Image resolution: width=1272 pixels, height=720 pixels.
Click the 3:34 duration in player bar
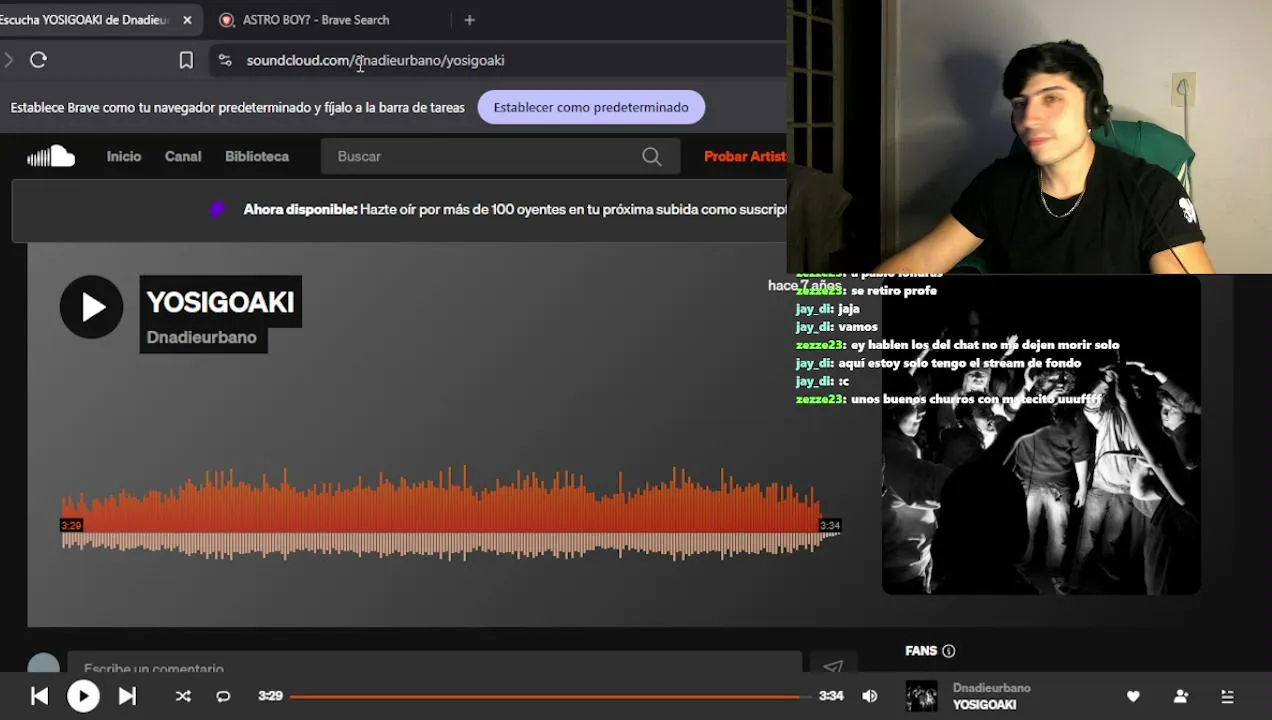click(831, 696)
